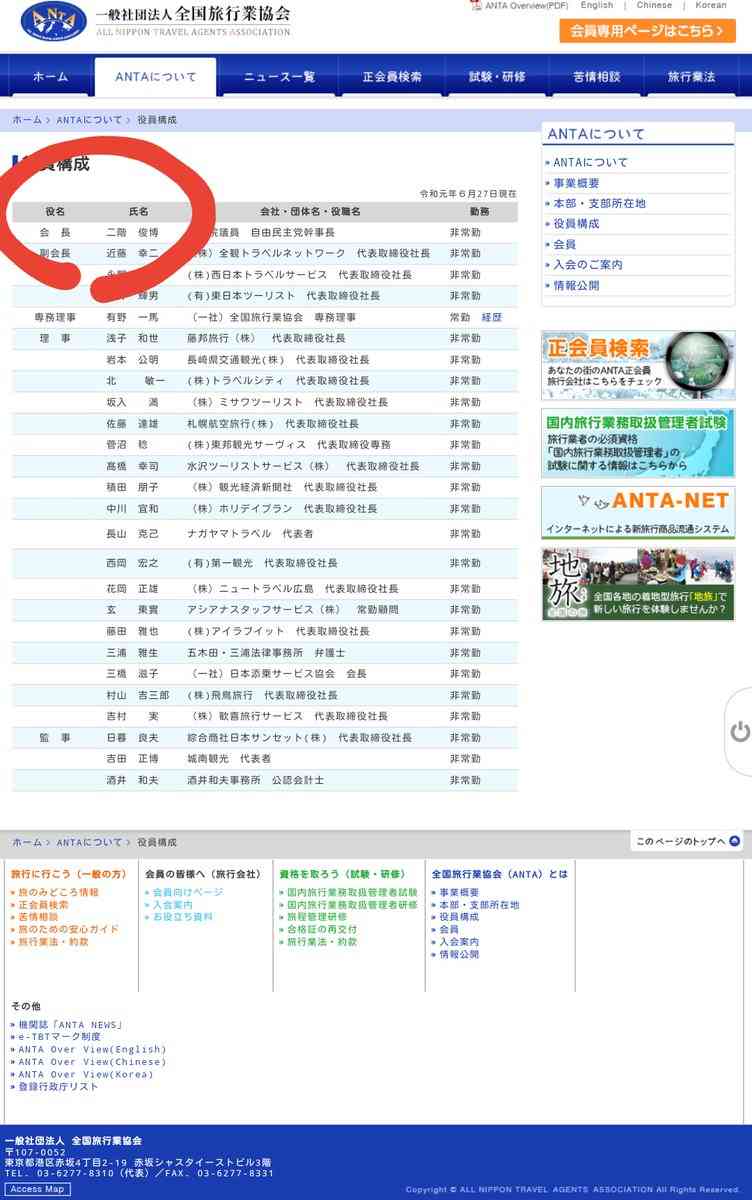Open 旅行業法 navigation tab
This screenshot has height=1200, width=752.
pyautogui.click(x=691, y=77)
